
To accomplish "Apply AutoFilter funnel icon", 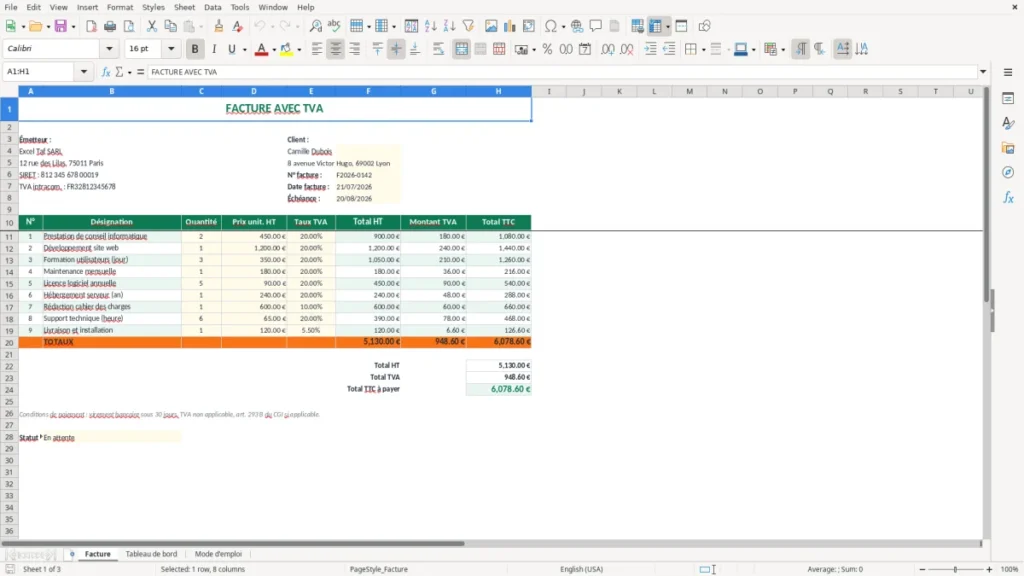I will pos(468,26).
